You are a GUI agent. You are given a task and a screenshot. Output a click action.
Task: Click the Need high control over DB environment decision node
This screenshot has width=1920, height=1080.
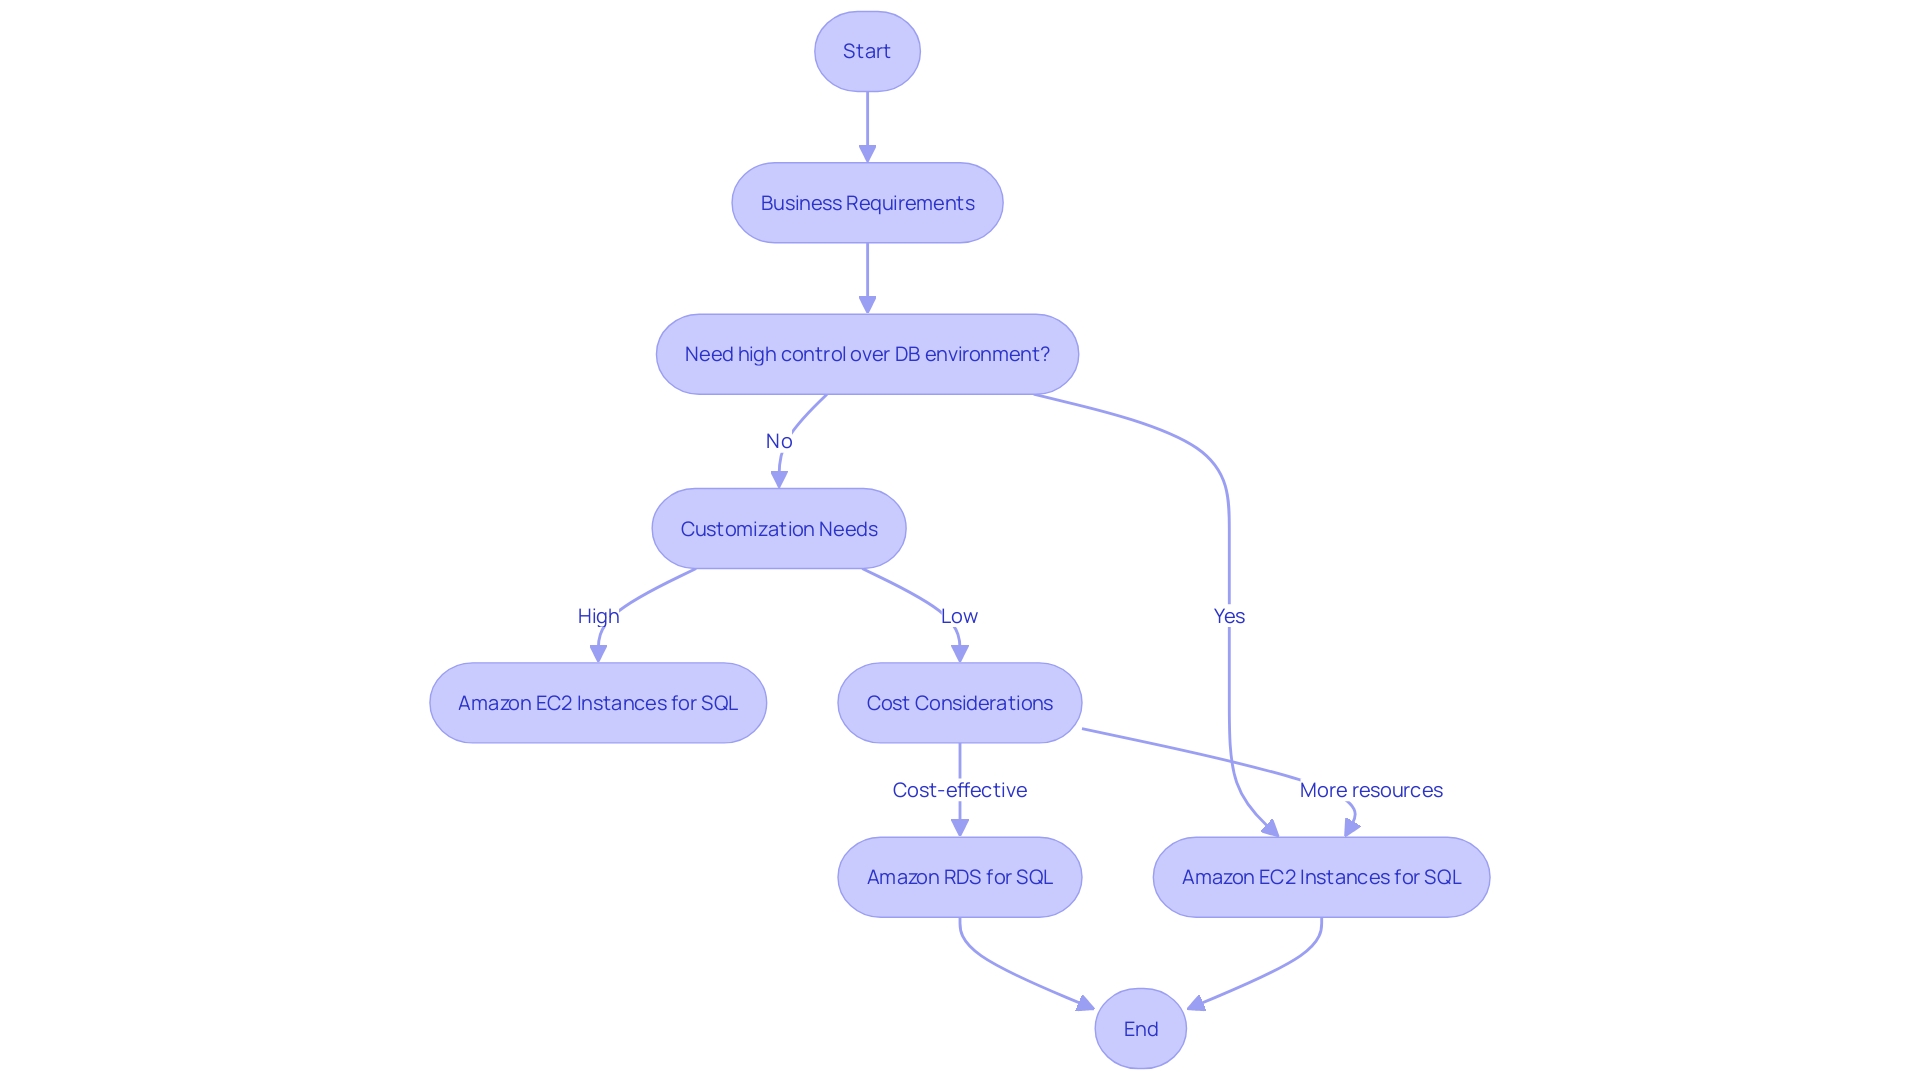(870, 353)
